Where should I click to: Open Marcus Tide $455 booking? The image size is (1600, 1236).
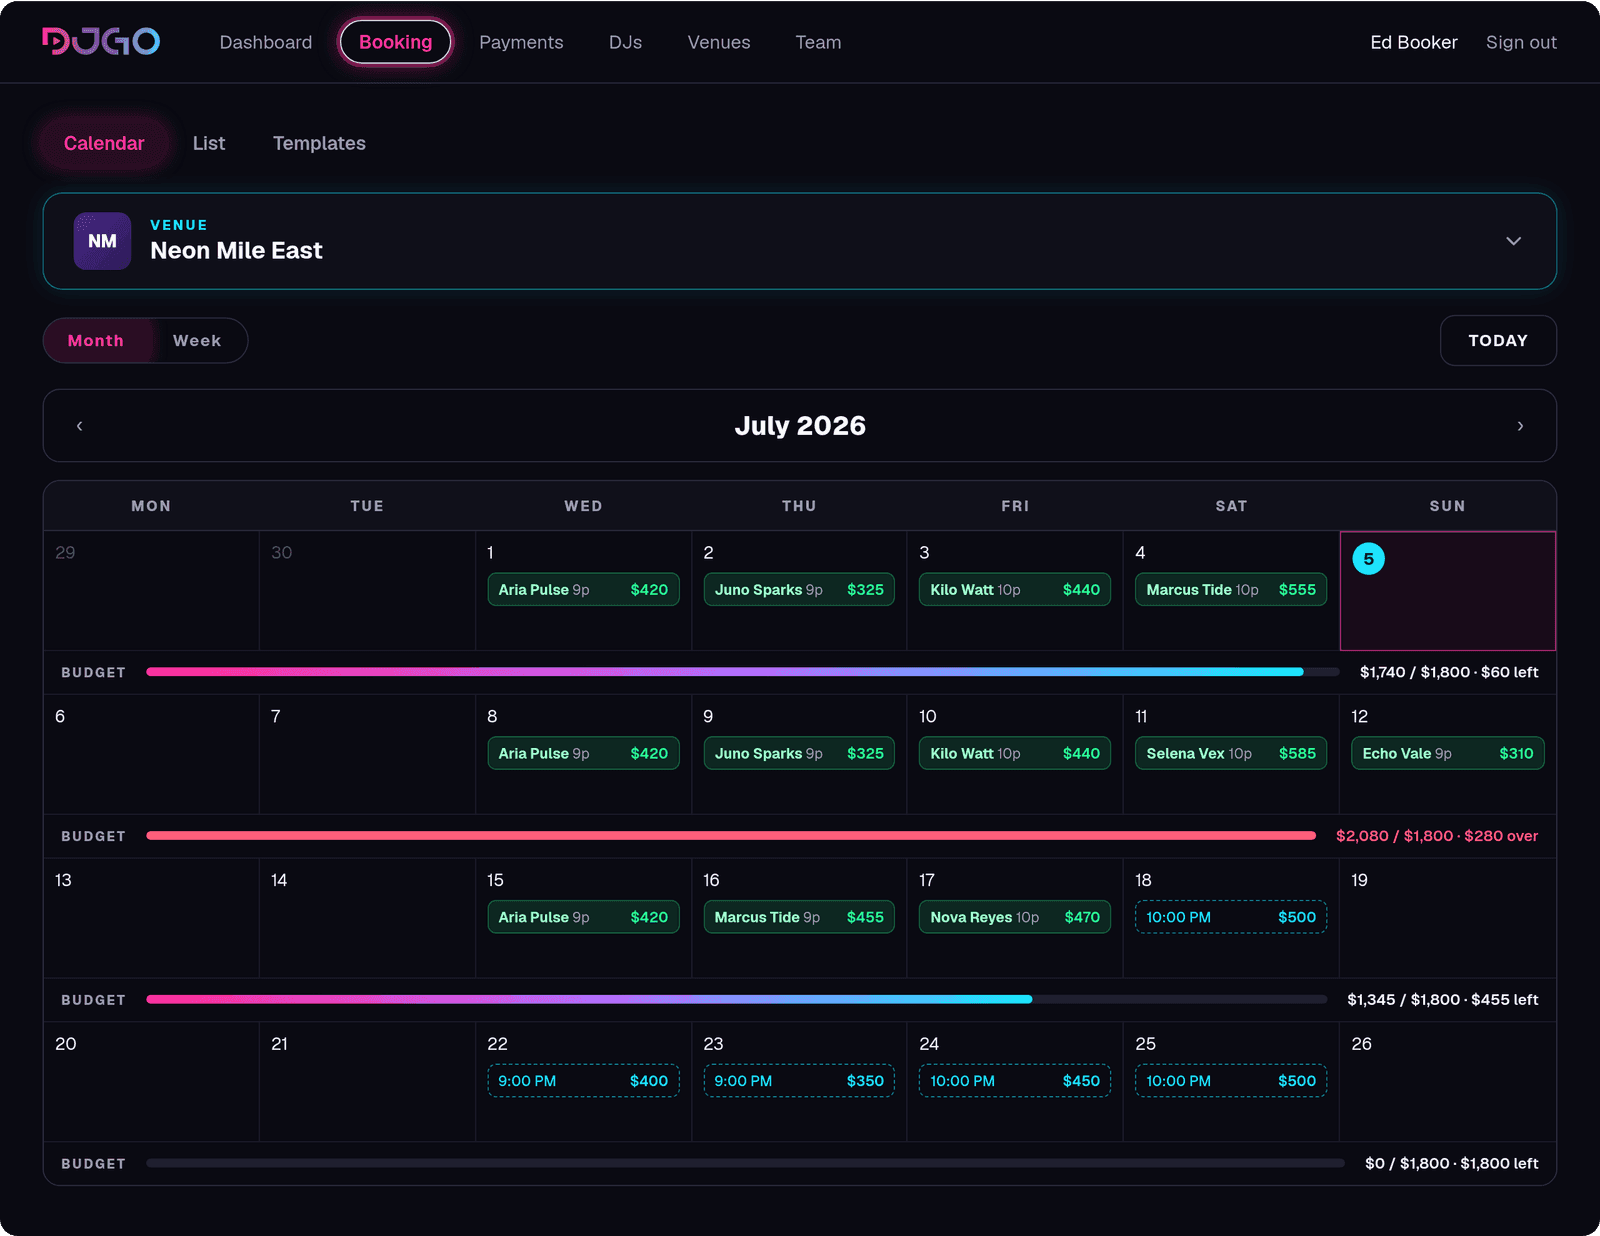point(800,917)
